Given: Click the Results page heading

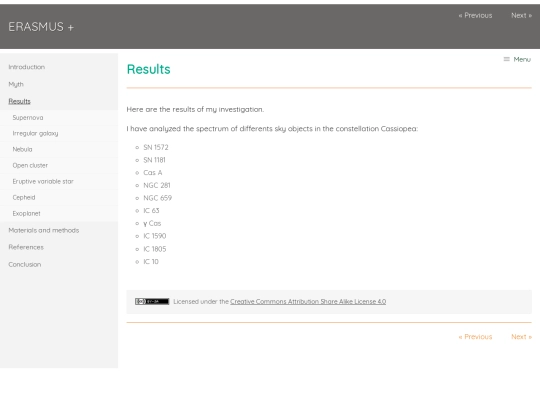Looking at the screenshot, I should pyautogui.click(x=148, y=69).
